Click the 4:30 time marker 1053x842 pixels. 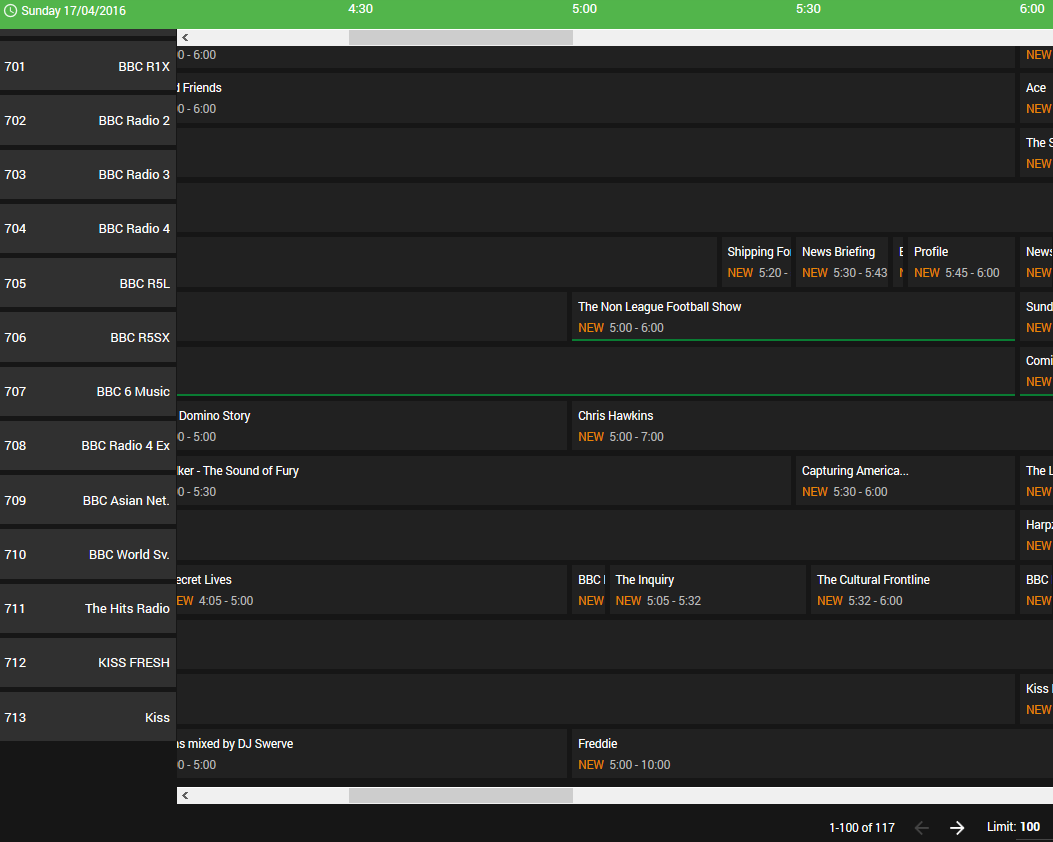coord(361,9)
